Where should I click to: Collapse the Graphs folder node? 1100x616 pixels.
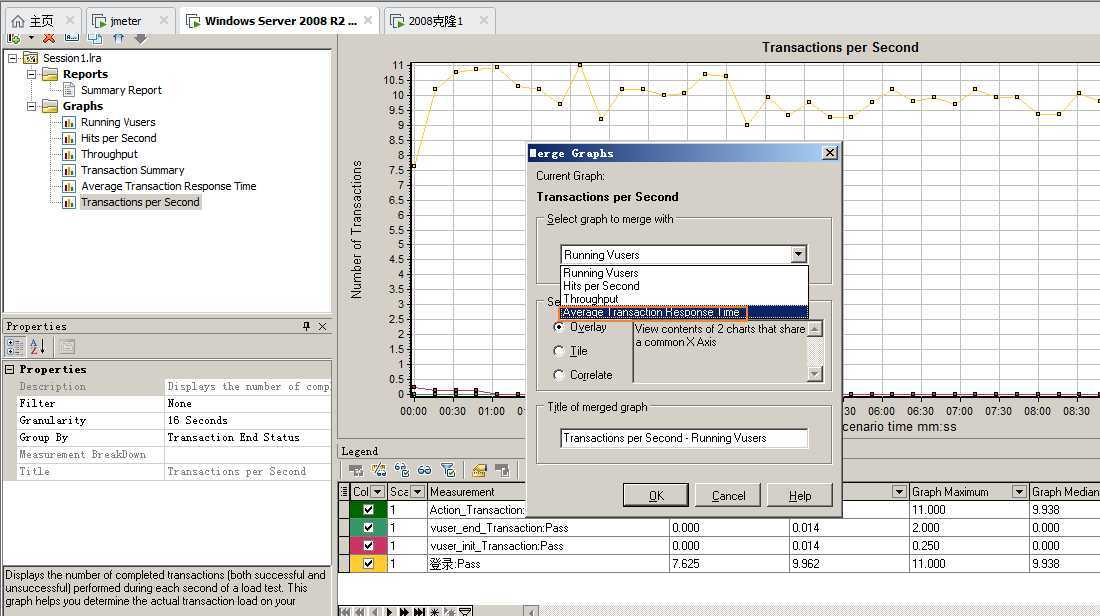pyautogui.click(x=32, y=107)
